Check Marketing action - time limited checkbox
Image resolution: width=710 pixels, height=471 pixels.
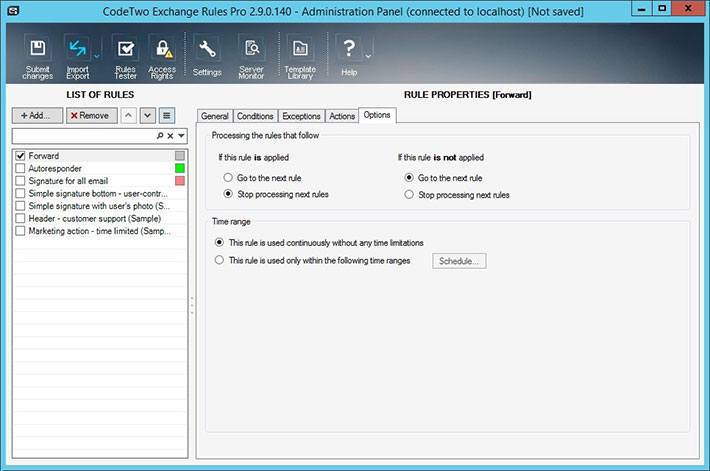point(20,231)
